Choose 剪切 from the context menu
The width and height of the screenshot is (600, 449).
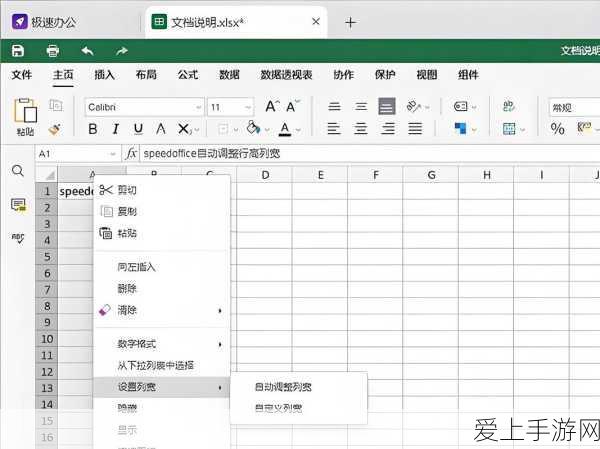(x=161, y=190)
